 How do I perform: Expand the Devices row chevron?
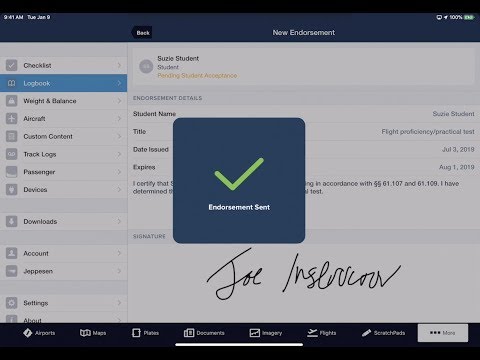coord(119,189)
